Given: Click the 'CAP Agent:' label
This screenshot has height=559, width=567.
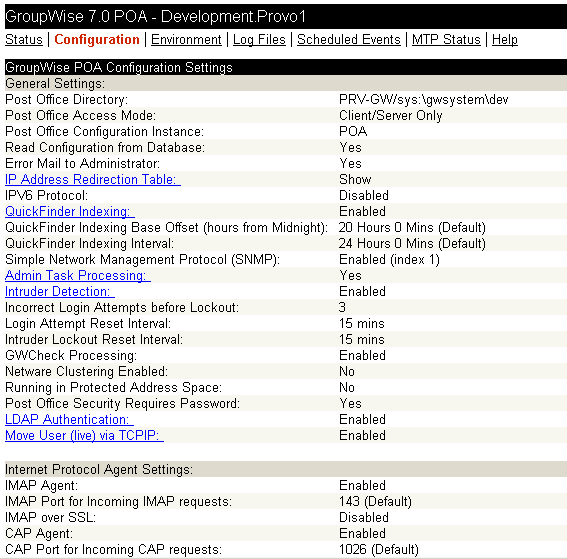Looking at the screenshot, I should coord(39,533).
